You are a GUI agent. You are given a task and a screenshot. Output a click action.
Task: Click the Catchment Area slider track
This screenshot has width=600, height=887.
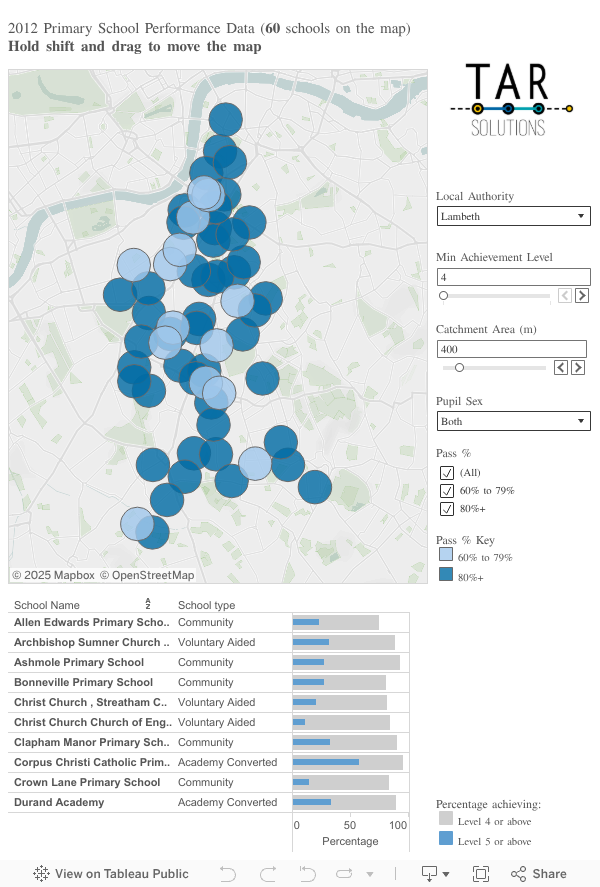point(494,368)
